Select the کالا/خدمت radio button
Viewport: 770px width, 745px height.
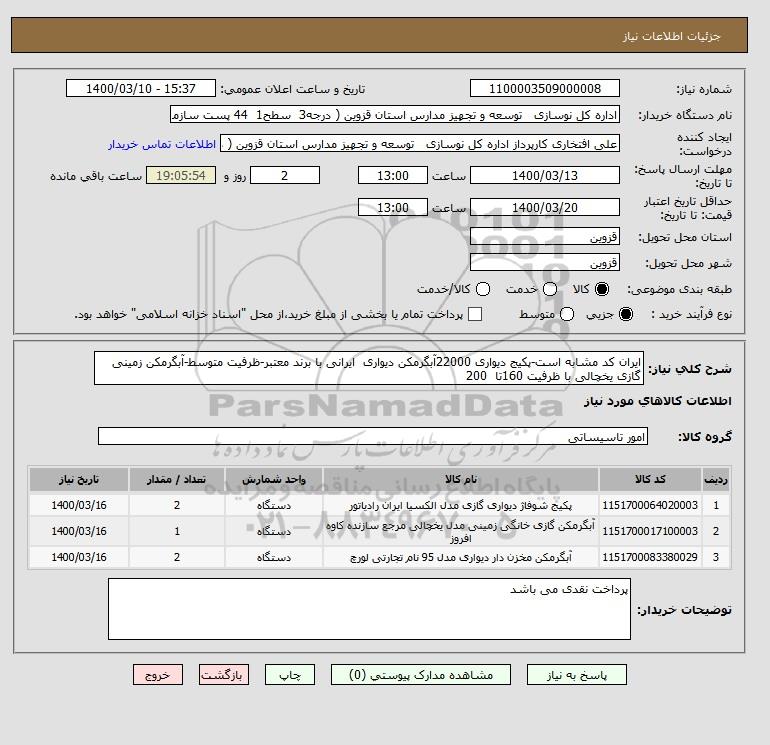483,289
